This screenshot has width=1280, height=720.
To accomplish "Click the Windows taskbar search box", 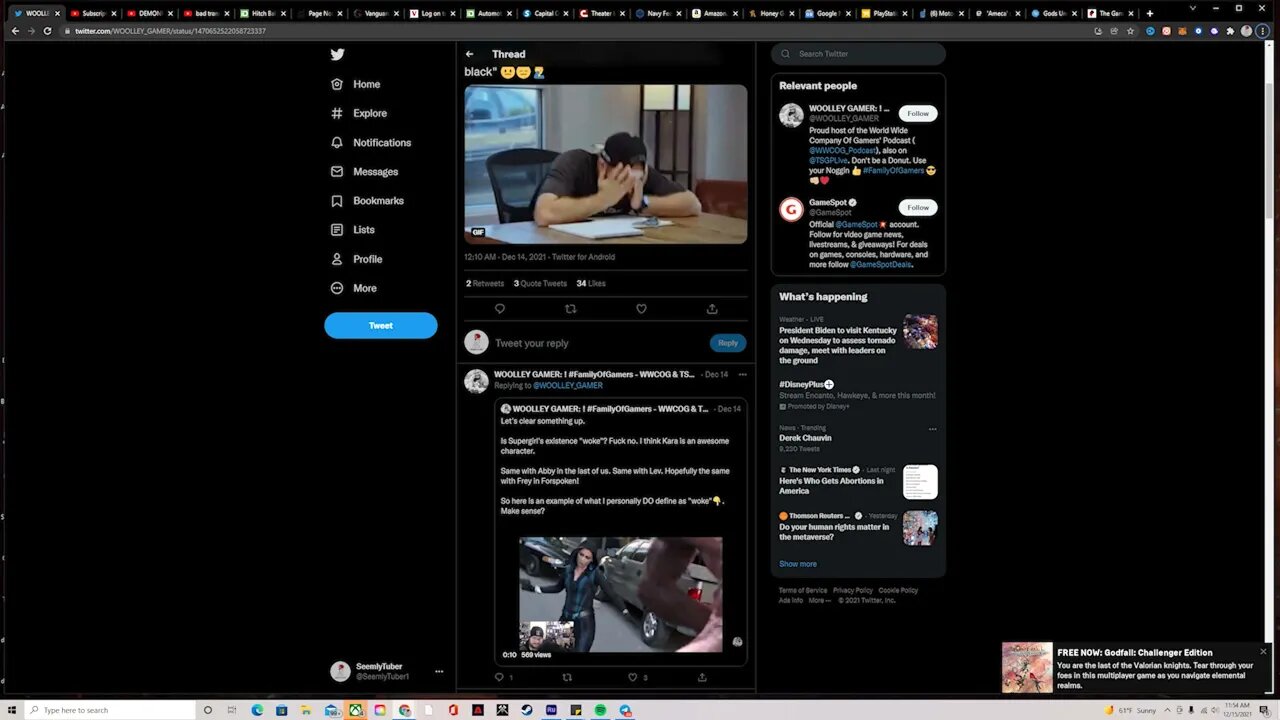I will click(x=110, y=710).
